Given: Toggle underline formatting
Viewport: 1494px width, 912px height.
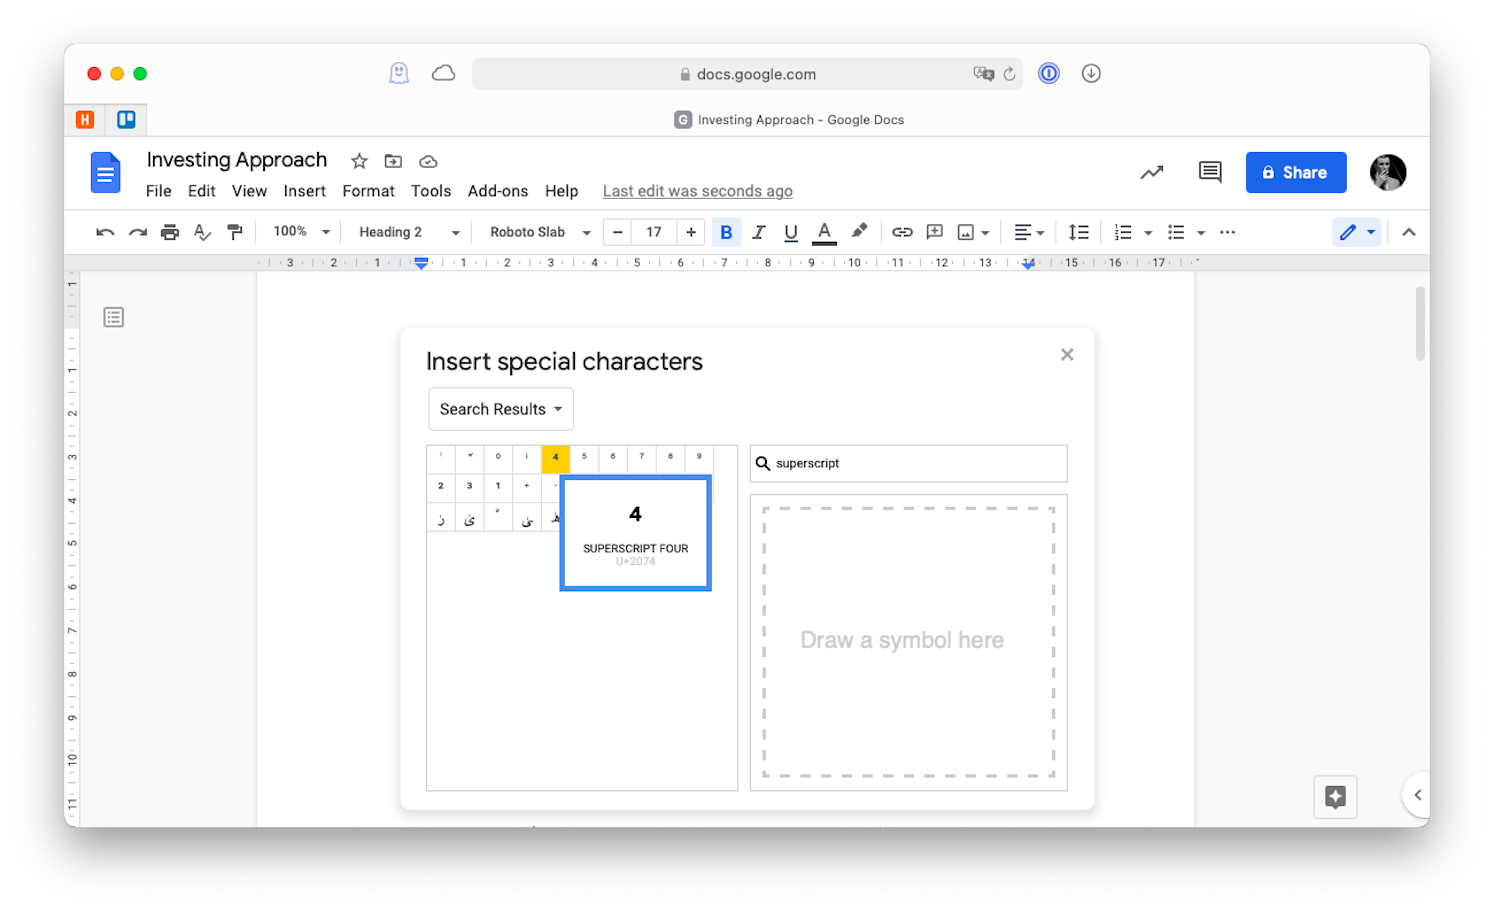Looking at the screenshot, I should 790,231.
